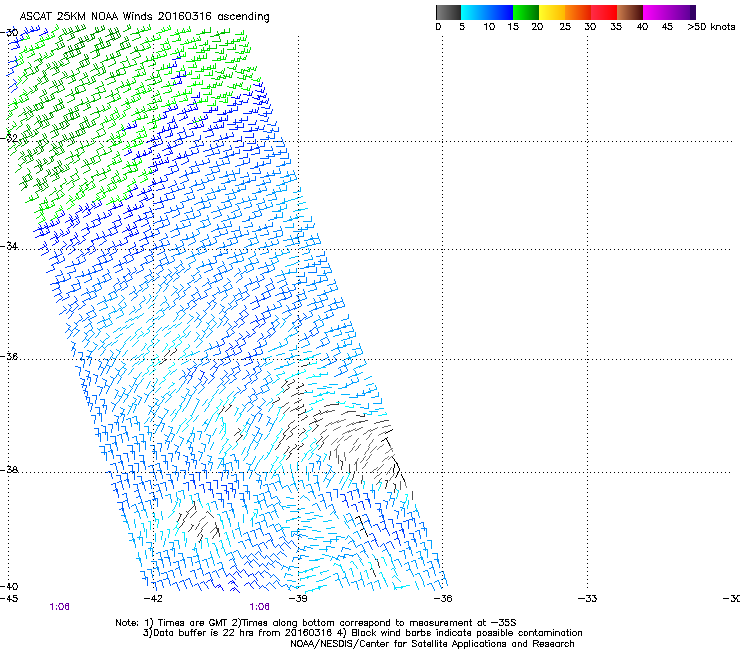Click the -33 longitude axis label
Image resolution: width=740 pixels, height=650 pixels.
[587, 599]
